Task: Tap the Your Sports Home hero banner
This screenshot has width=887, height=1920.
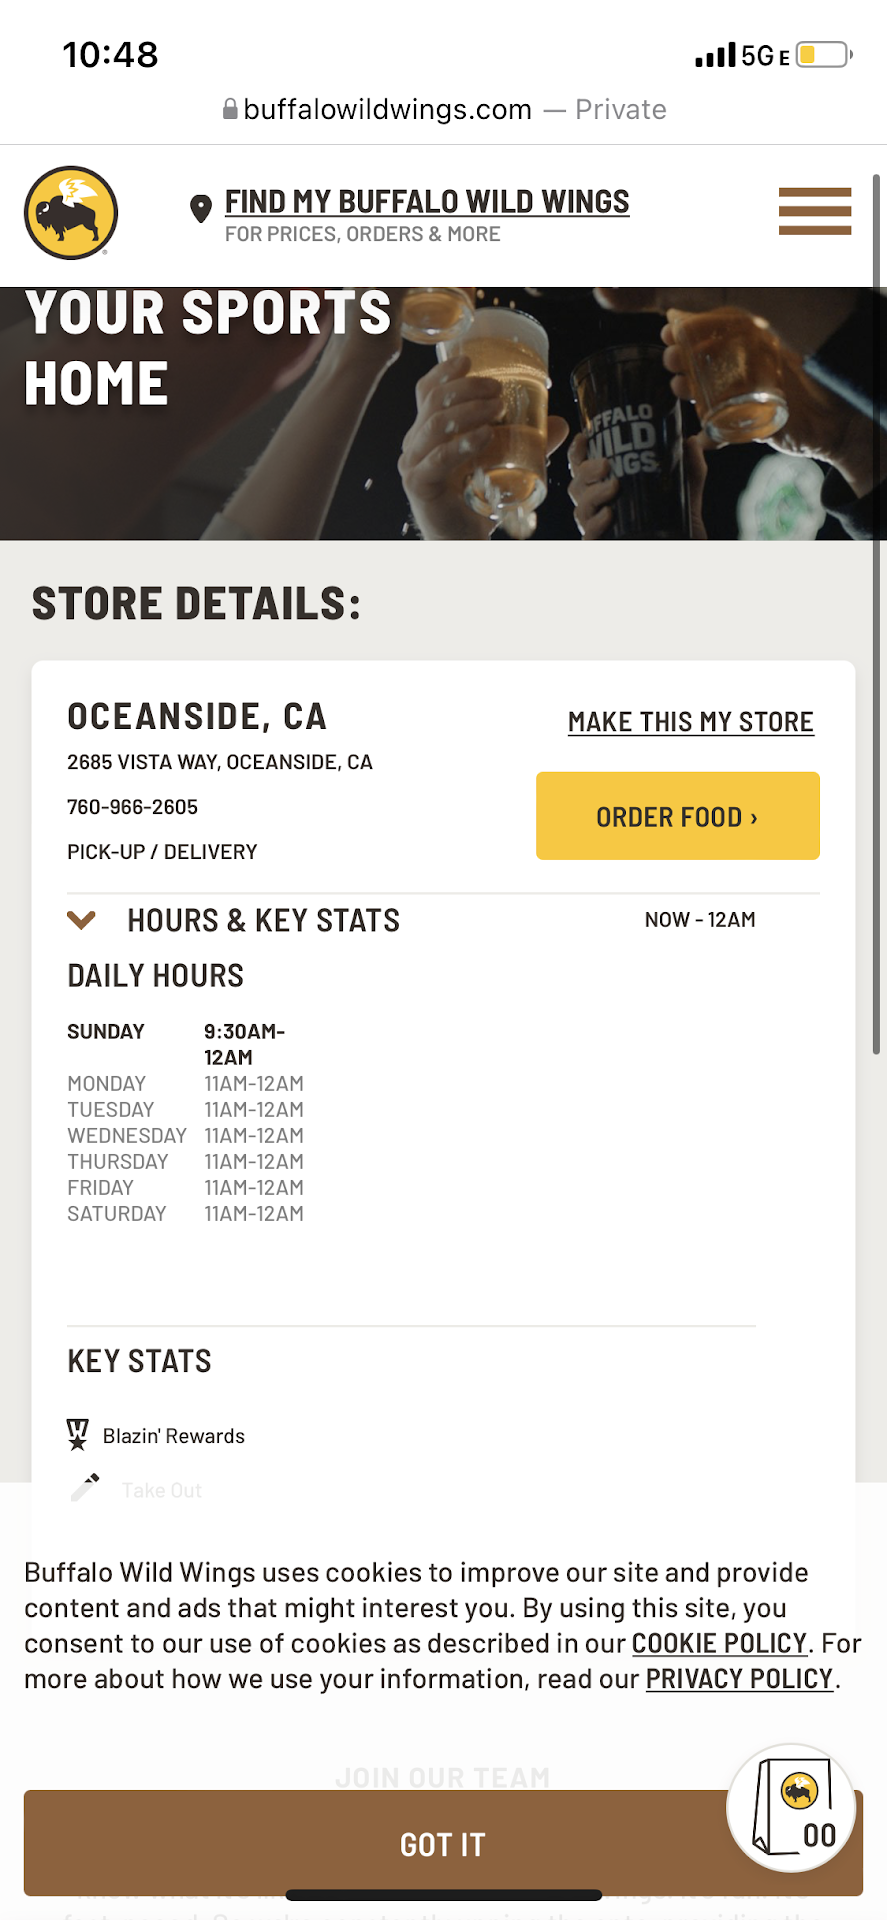Action: pyautogui.click(x=443, y=414)
